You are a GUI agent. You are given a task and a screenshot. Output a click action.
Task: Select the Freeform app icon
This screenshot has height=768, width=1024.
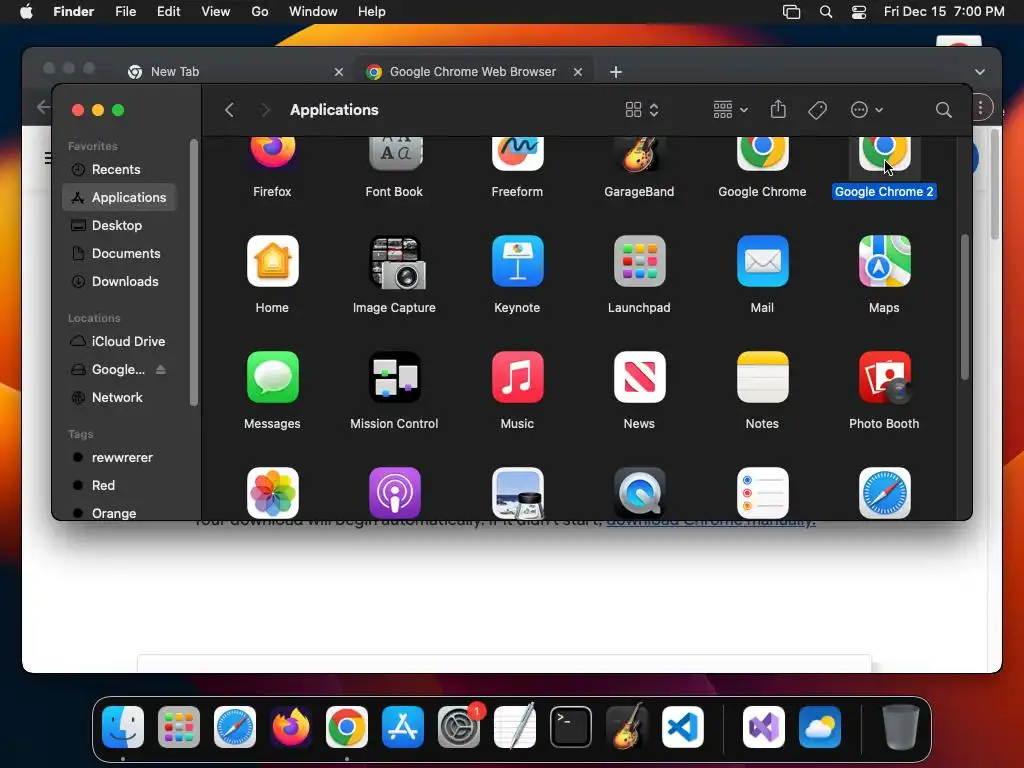517,154
